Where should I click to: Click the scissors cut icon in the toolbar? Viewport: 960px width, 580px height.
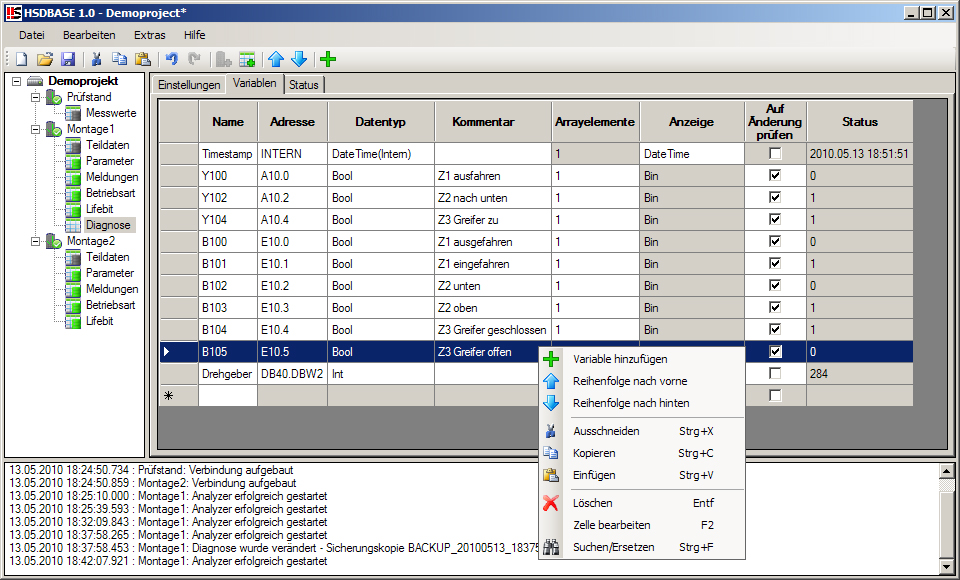click(97, 60)
